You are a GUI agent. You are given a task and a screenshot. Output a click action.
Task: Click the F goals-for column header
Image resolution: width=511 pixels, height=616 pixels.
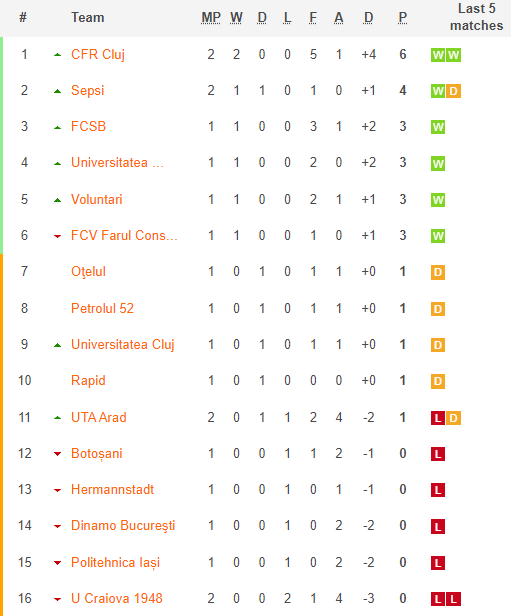pos(313,18)
